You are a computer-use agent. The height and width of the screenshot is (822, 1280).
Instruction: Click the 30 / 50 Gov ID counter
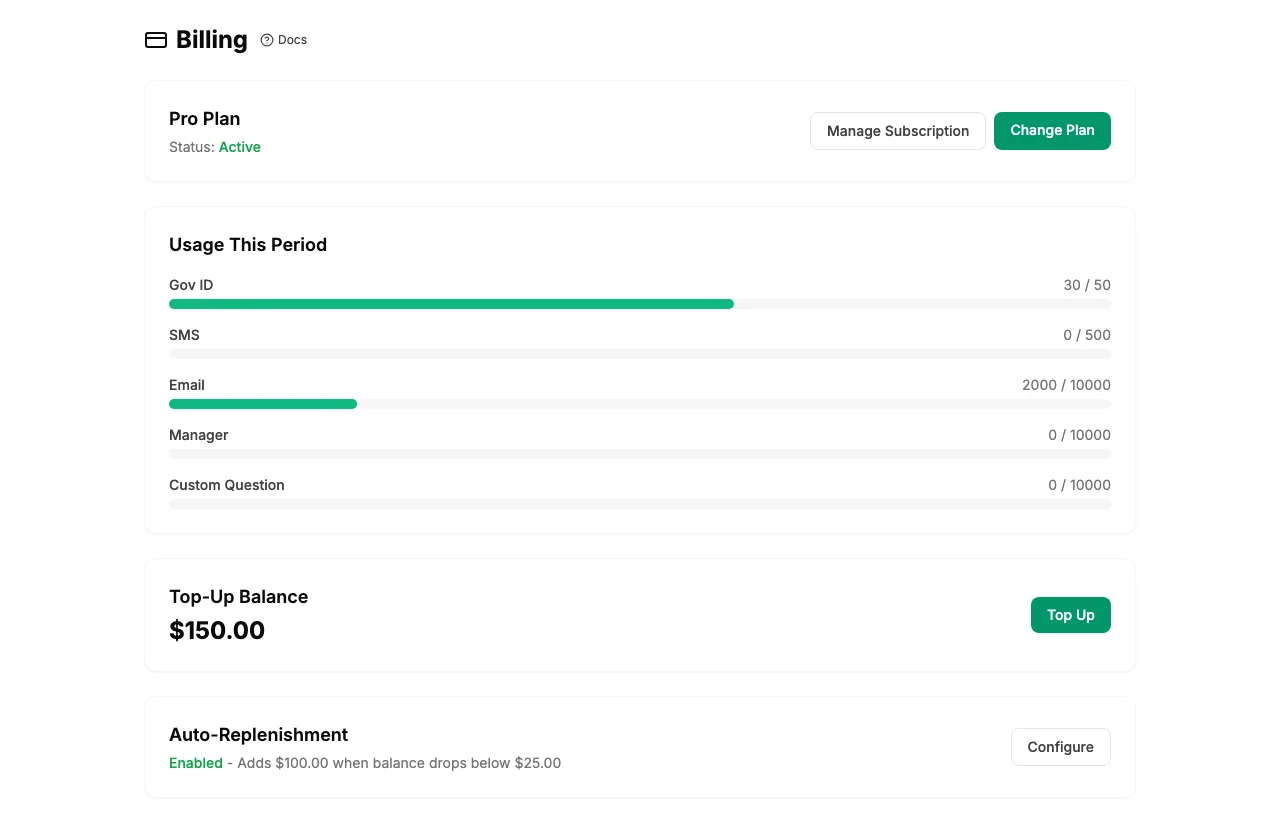[x=1087, y=285]
